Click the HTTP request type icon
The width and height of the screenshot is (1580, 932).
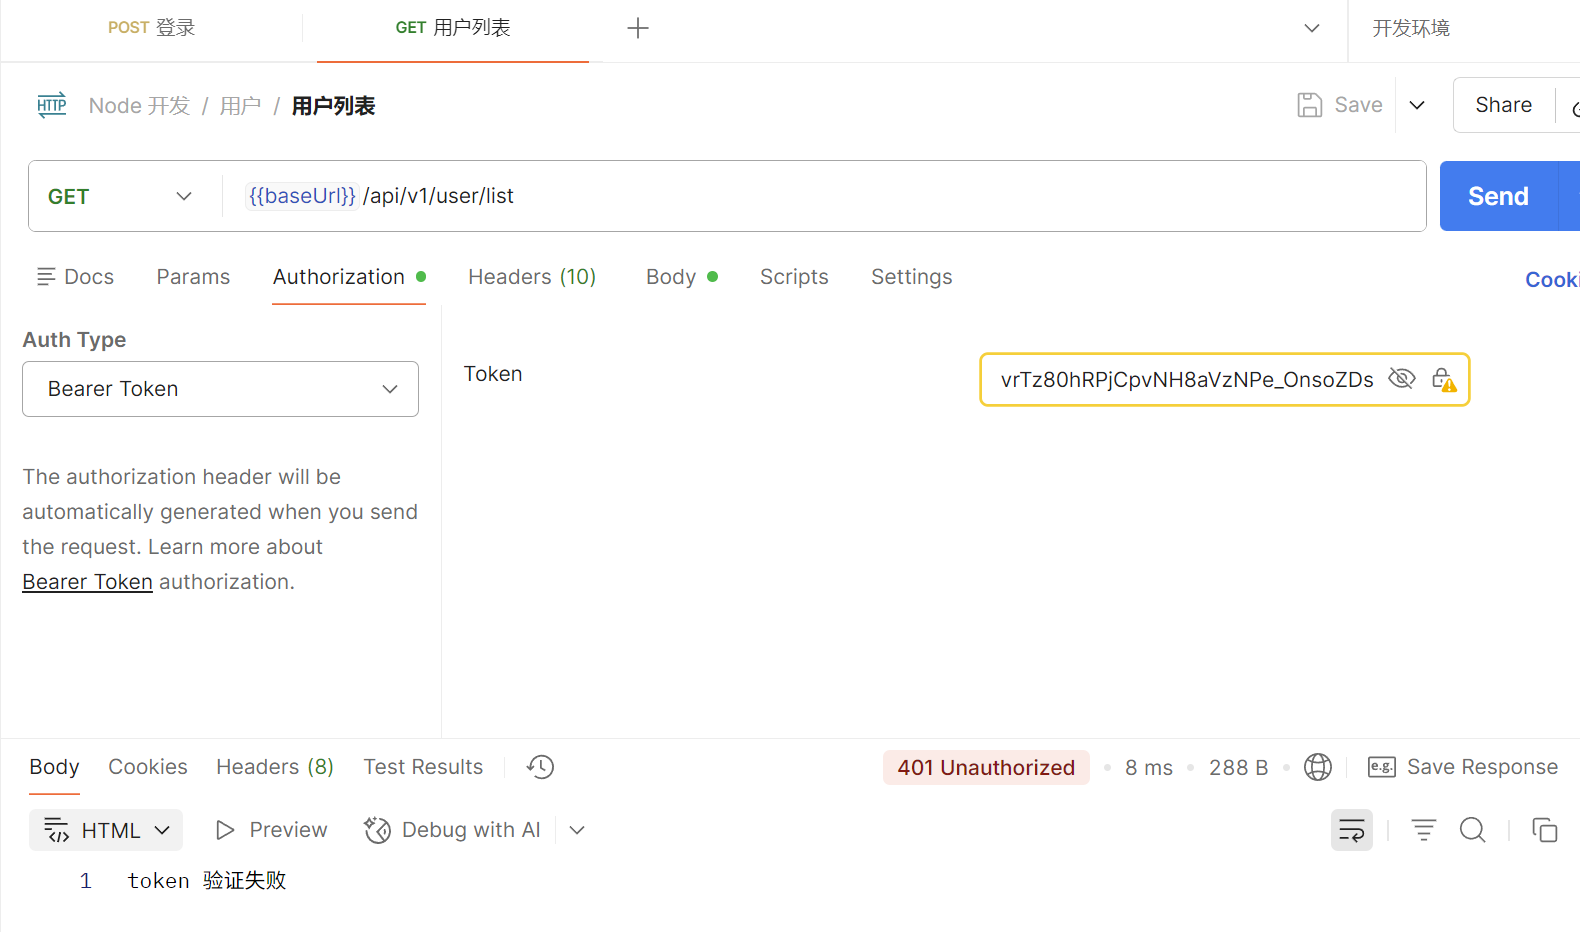click(x=52, y=105)
